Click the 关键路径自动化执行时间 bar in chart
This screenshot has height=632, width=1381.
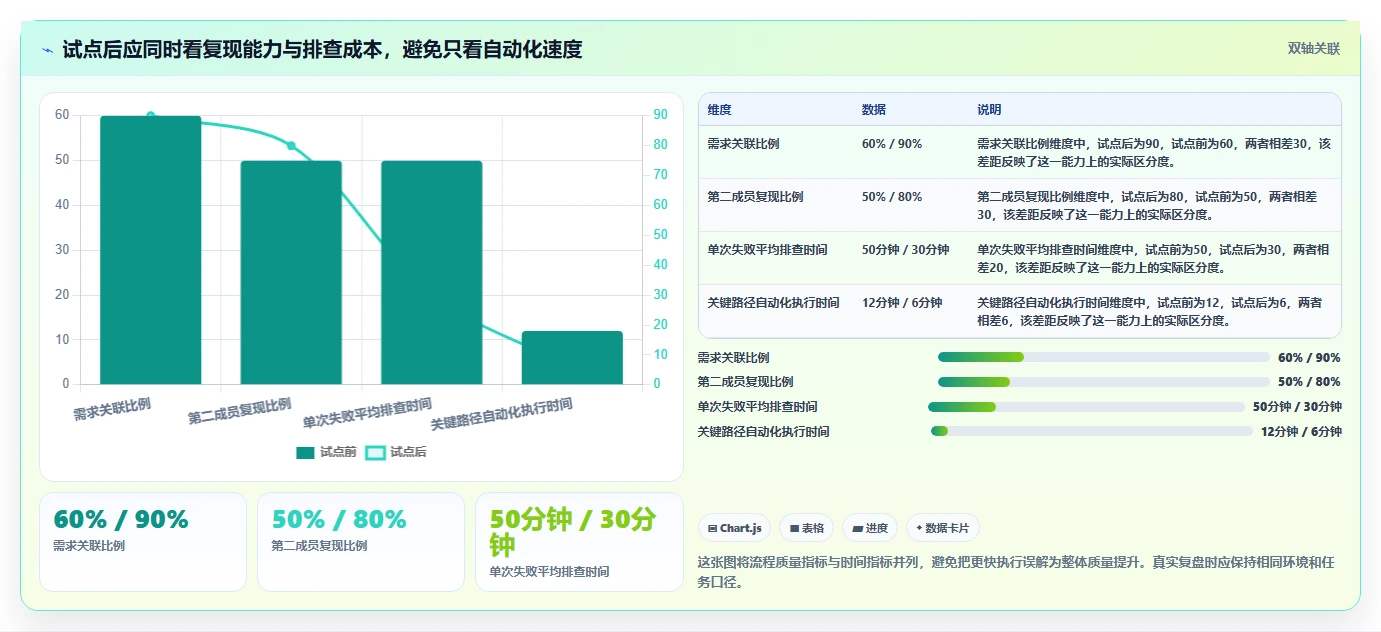tap(572, 357)
